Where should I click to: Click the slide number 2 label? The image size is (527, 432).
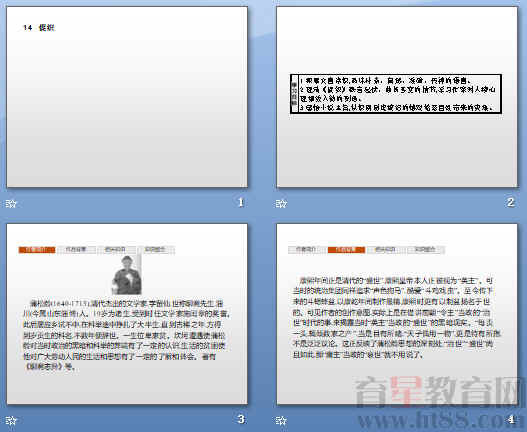[511, 202]
